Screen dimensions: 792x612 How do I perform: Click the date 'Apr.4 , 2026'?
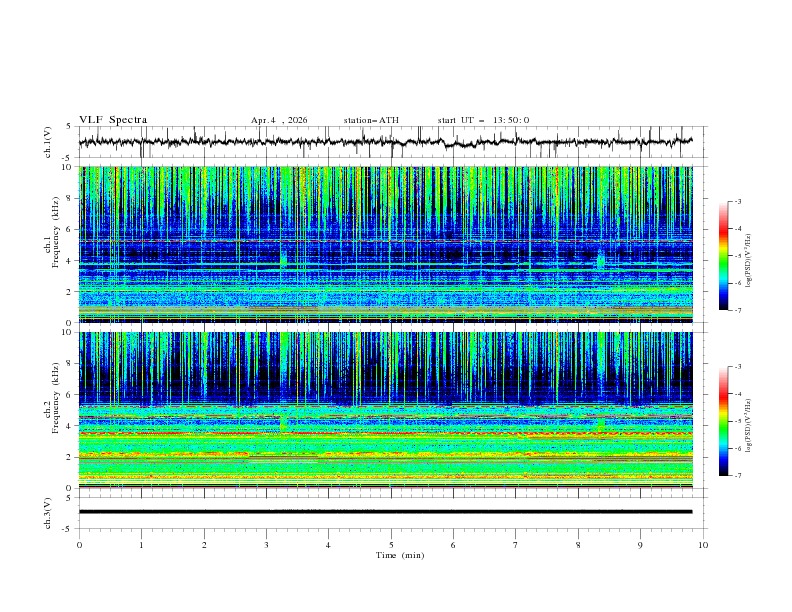(x=279, y=120)
